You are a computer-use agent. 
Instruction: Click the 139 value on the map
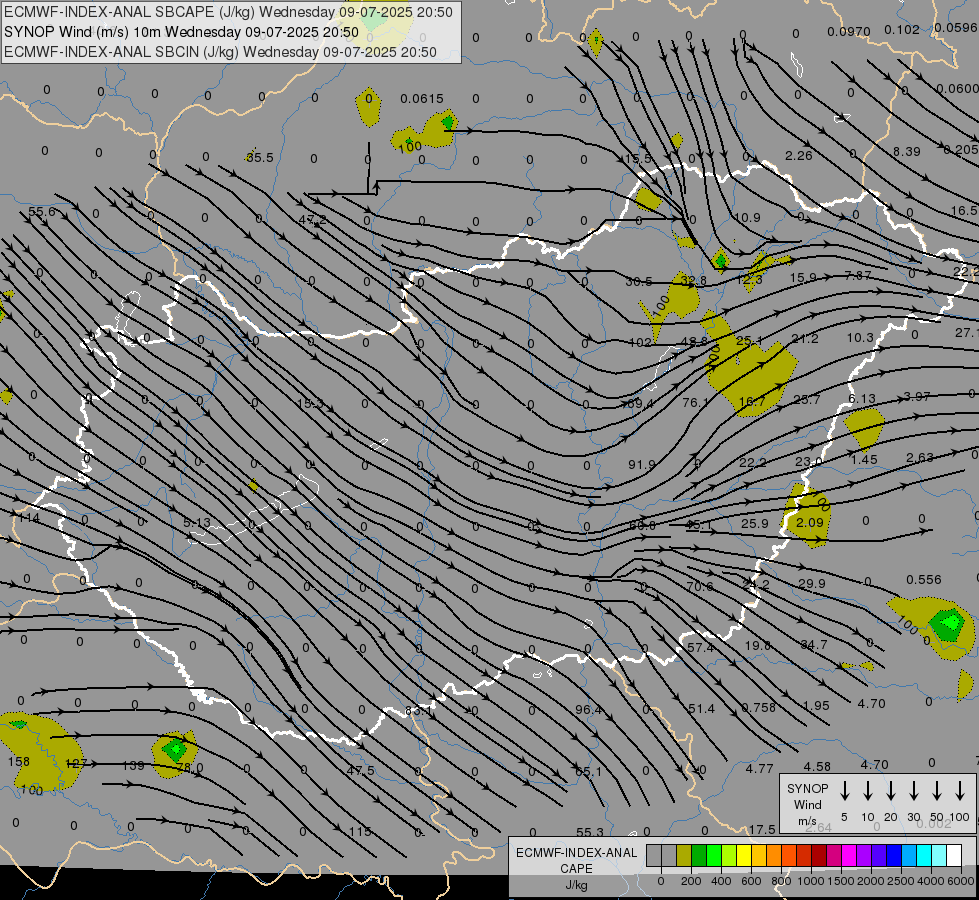point(133,765)
